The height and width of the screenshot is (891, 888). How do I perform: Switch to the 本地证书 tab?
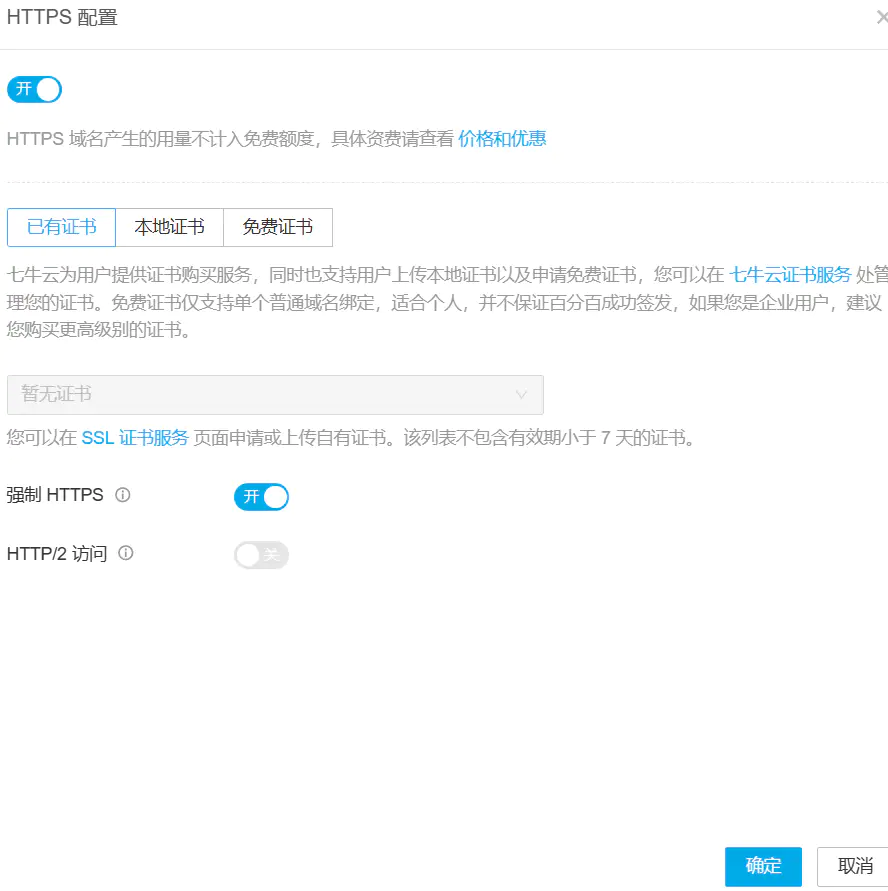click(169, 227)
